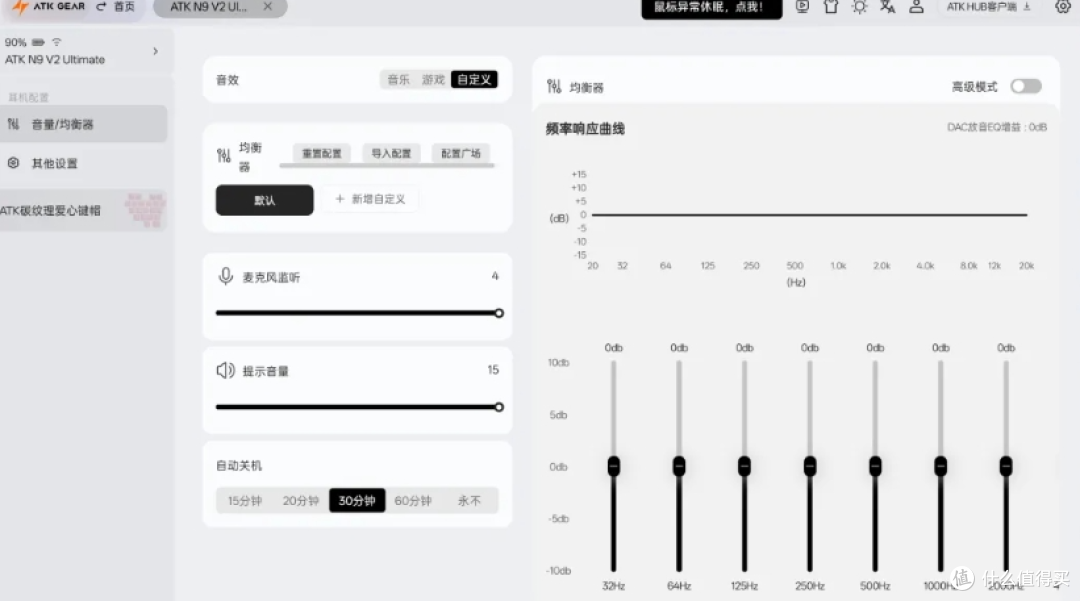Open the 配置广场 button
The image size is (1080, 601).
[461, 154]
